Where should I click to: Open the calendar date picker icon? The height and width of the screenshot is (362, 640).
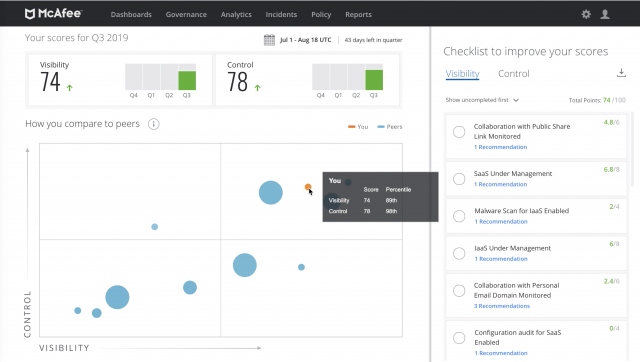point(269,40)
